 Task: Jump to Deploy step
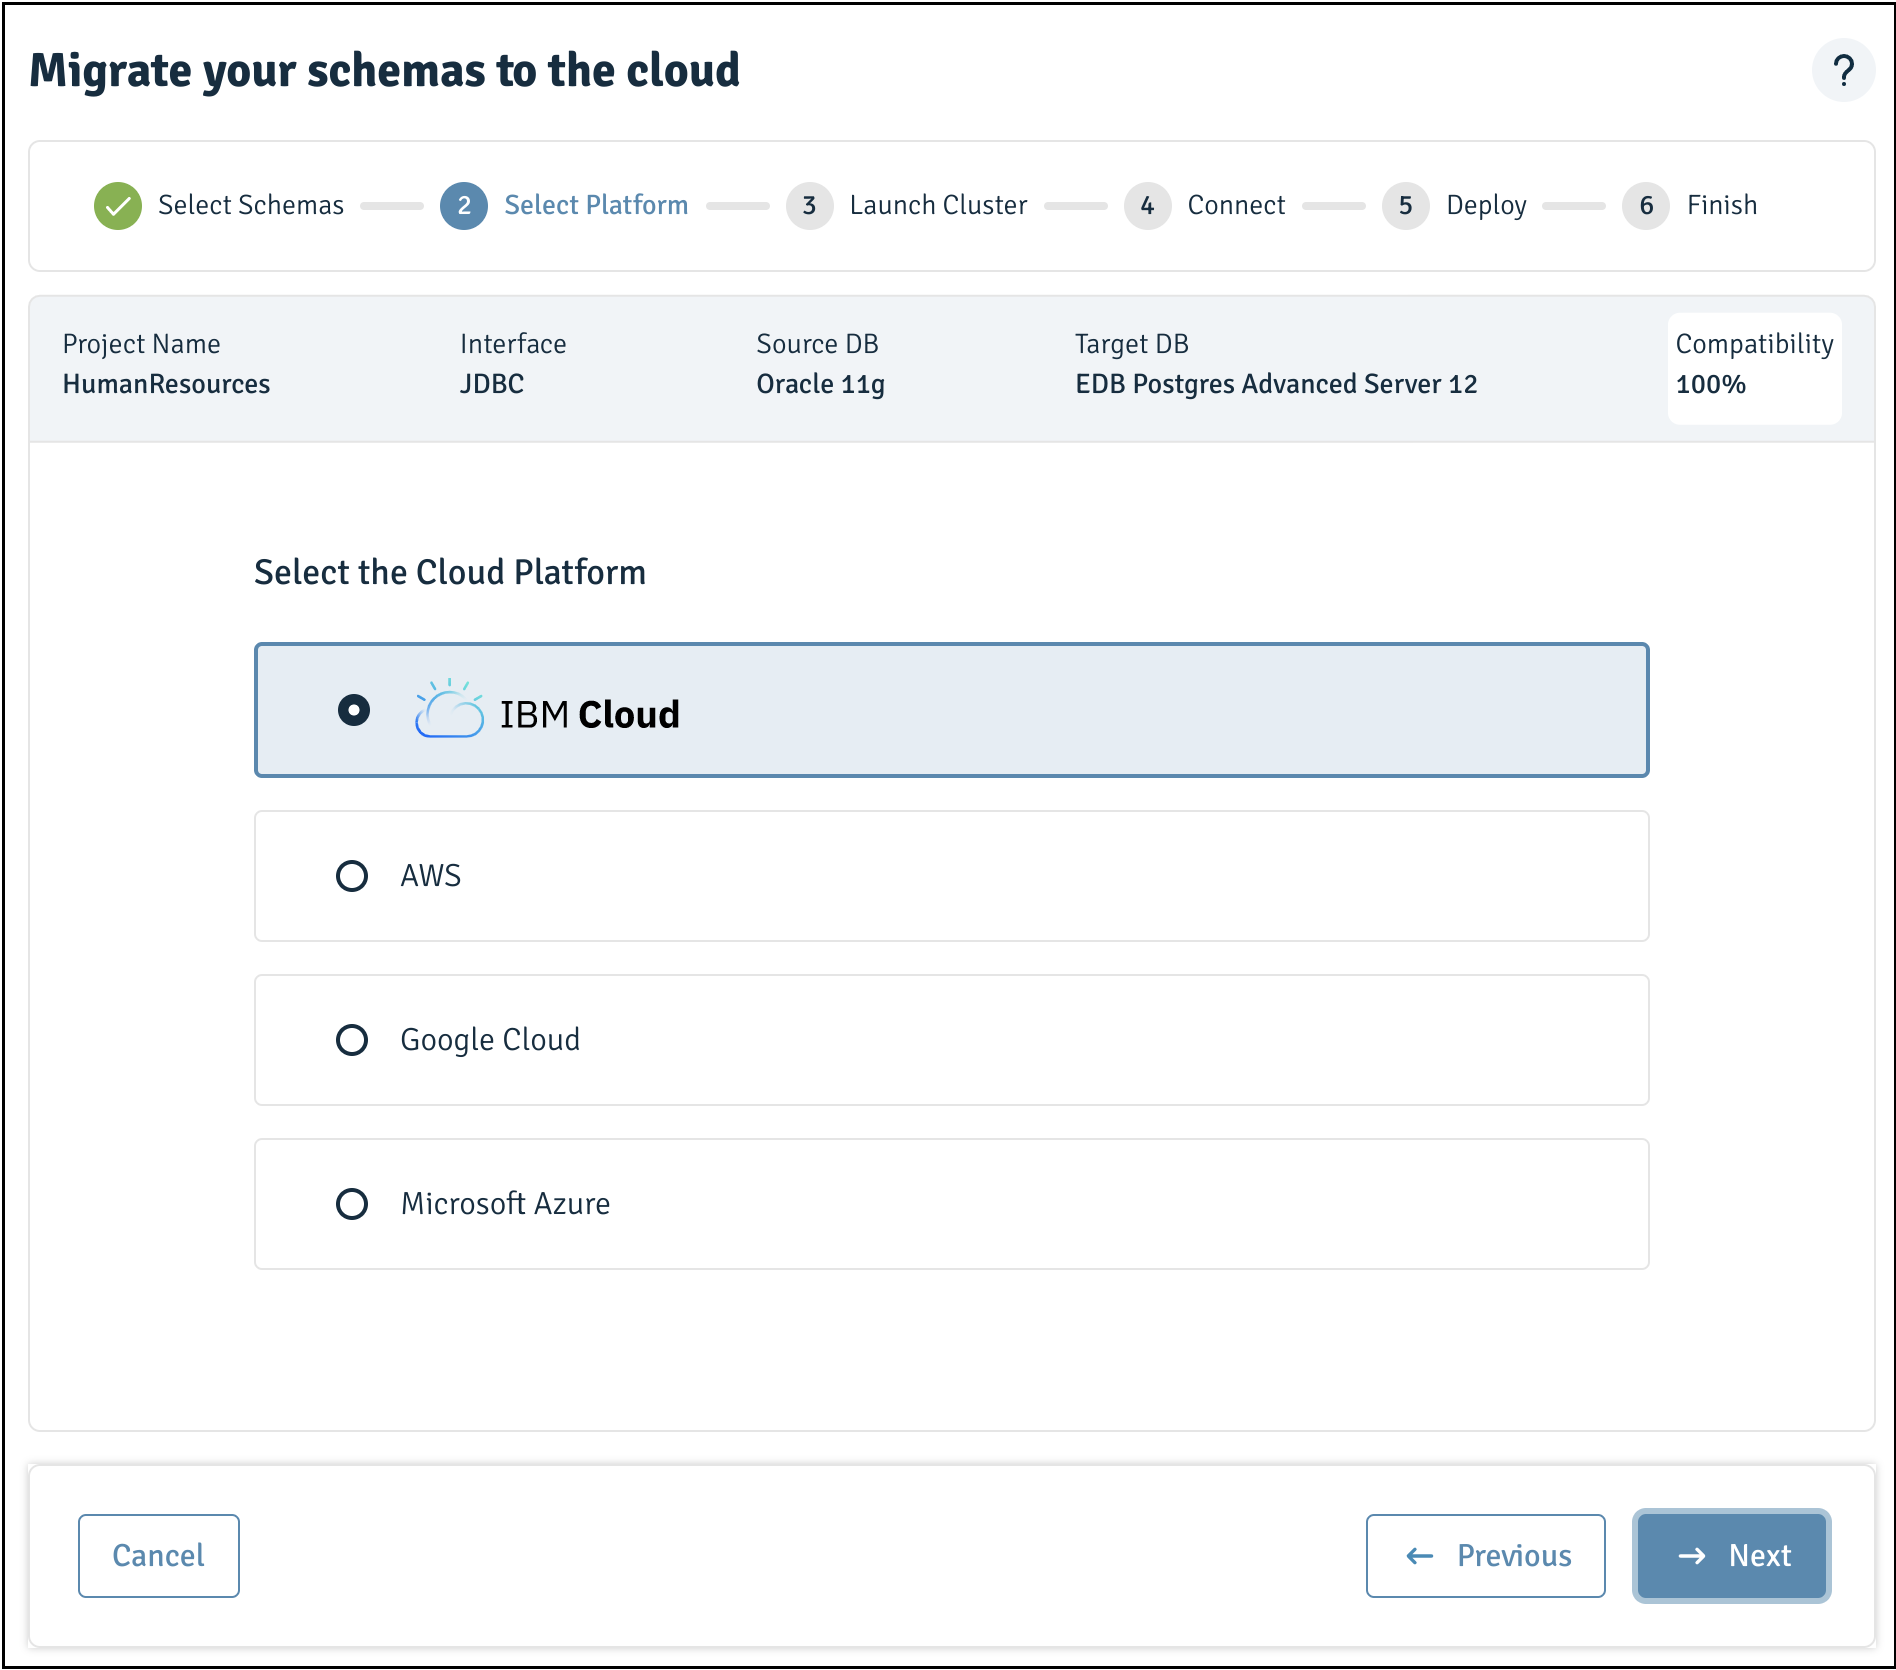coord(1486,206)
